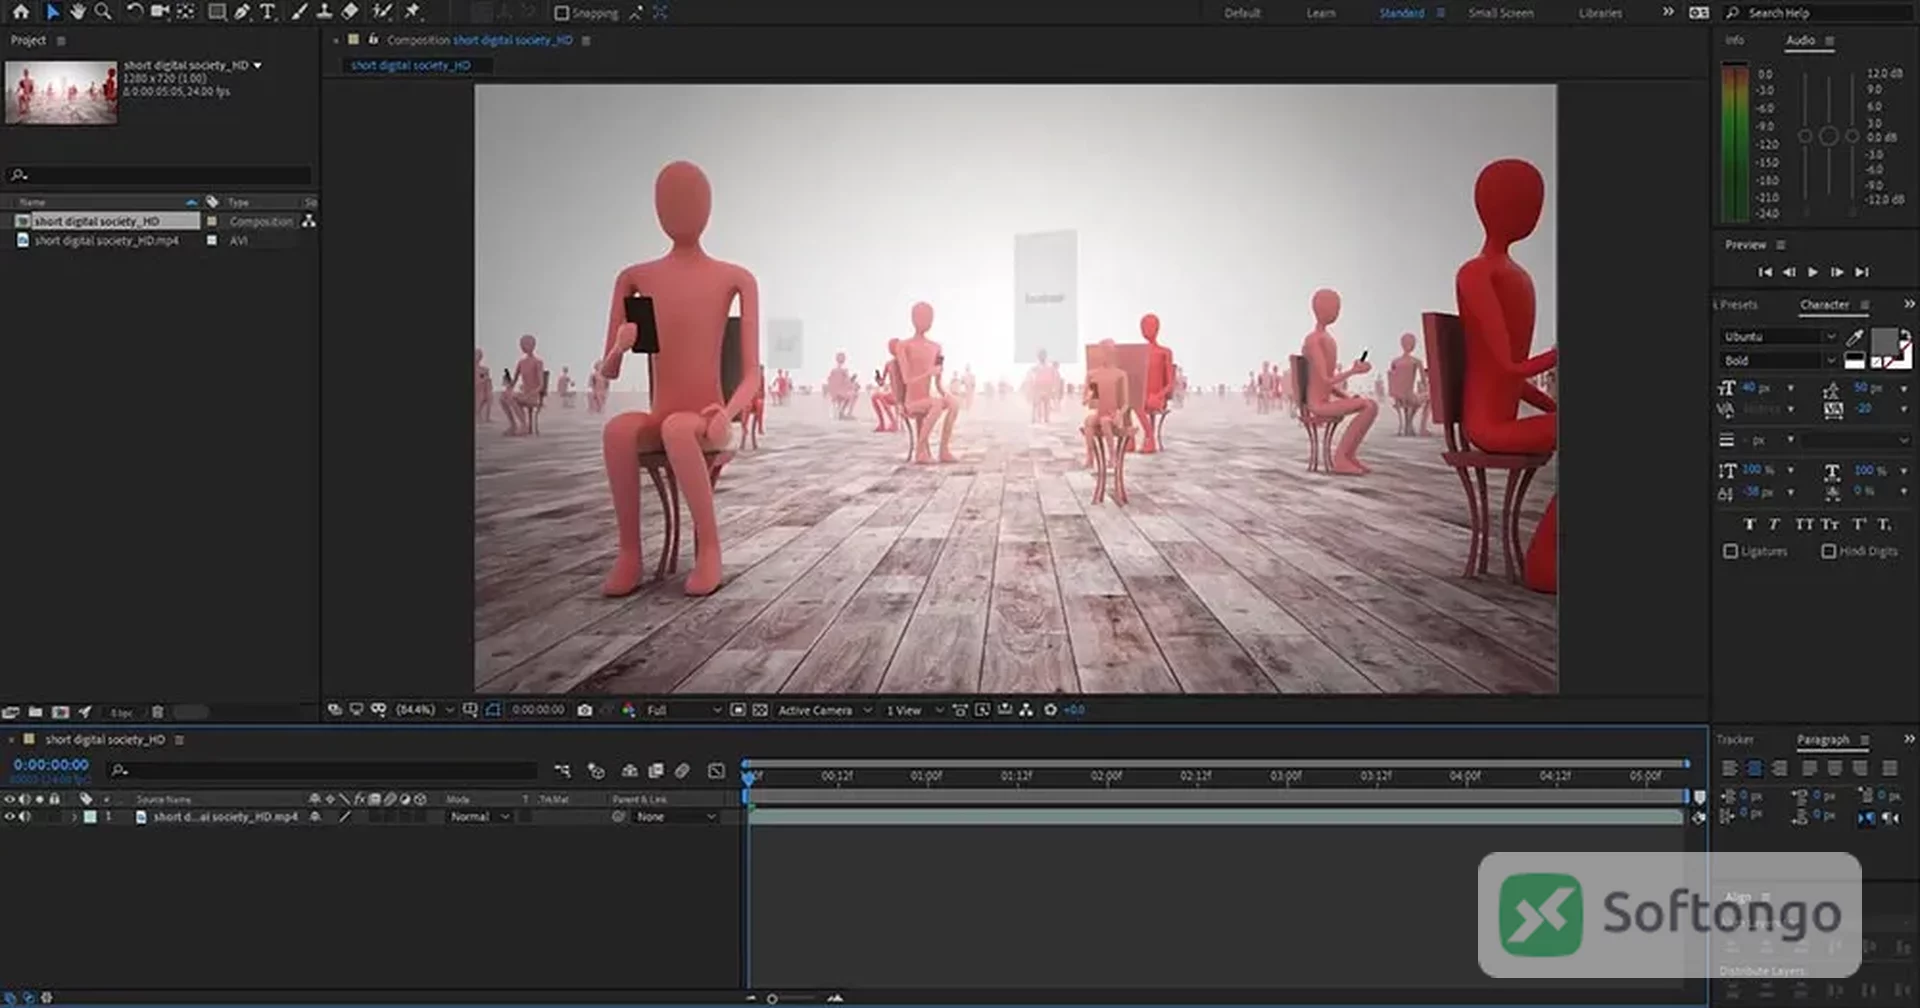Switch to the Small Screen workspace
The width and height of the screenshot is (1920, 1008).
1500,13
